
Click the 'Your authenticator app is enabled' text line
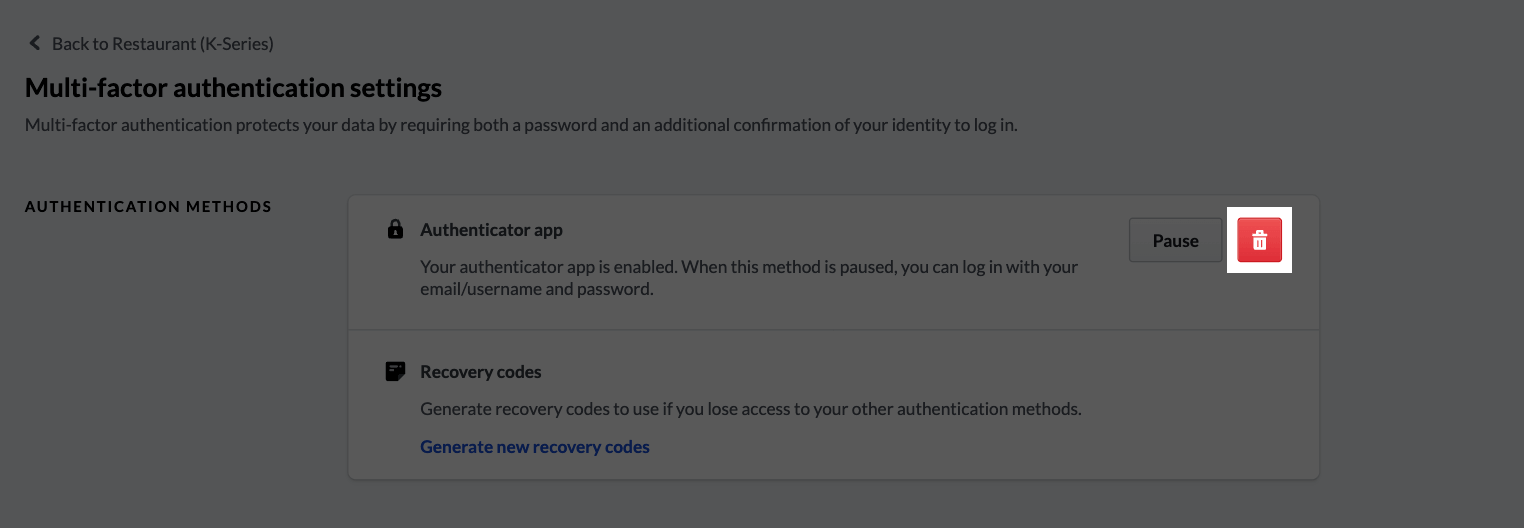click(748, 267)
